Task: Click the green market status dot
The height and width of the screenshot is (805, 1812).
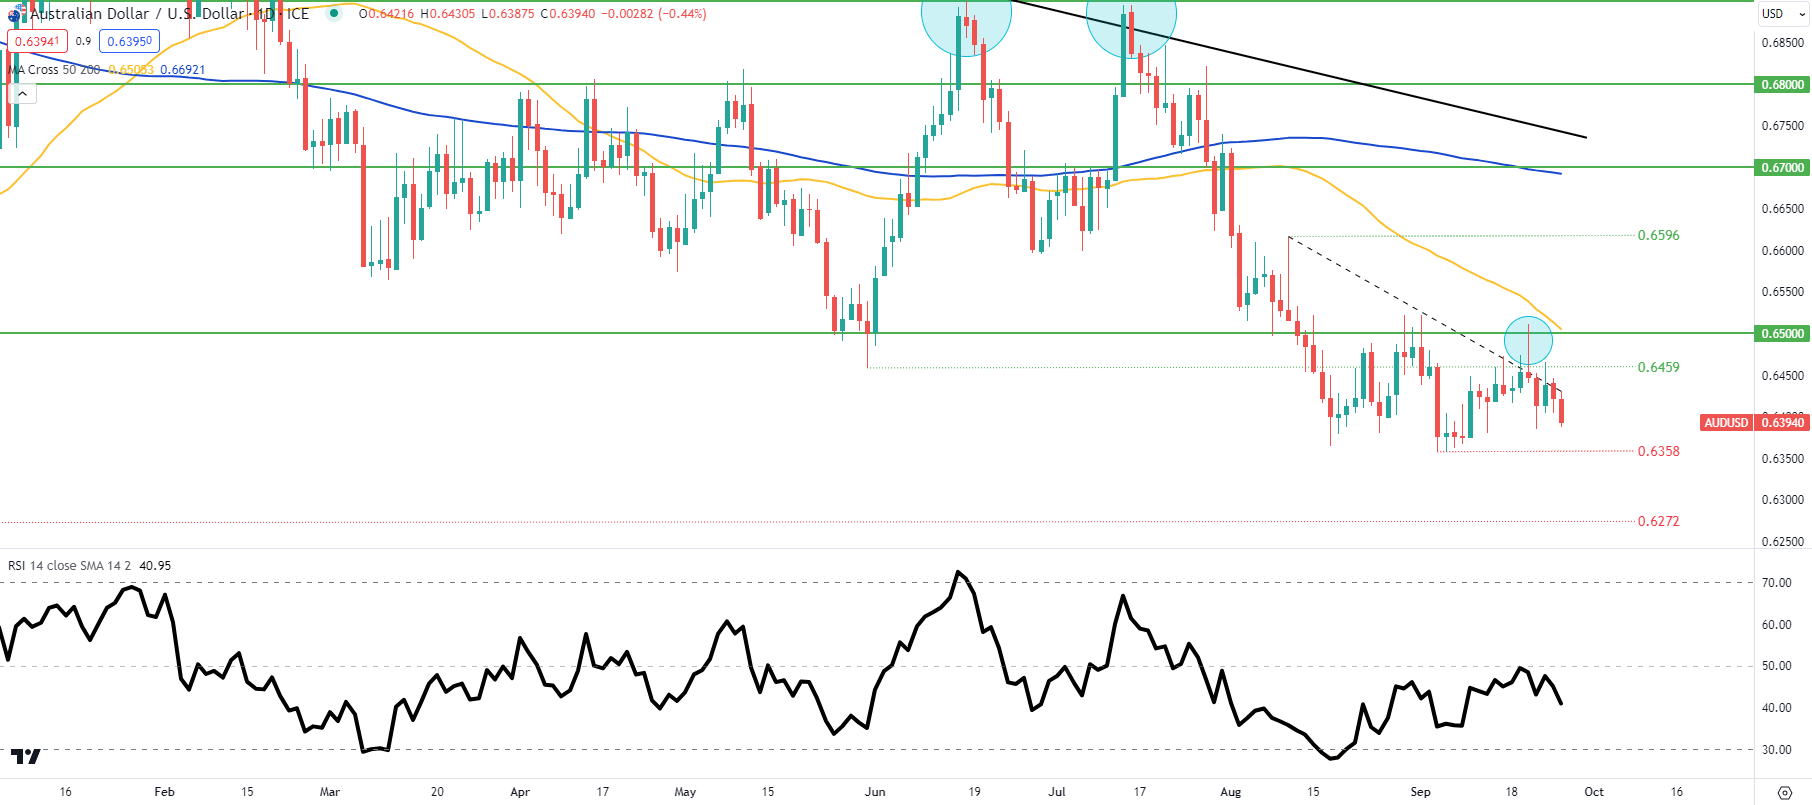Action: [x=334, y=14]
